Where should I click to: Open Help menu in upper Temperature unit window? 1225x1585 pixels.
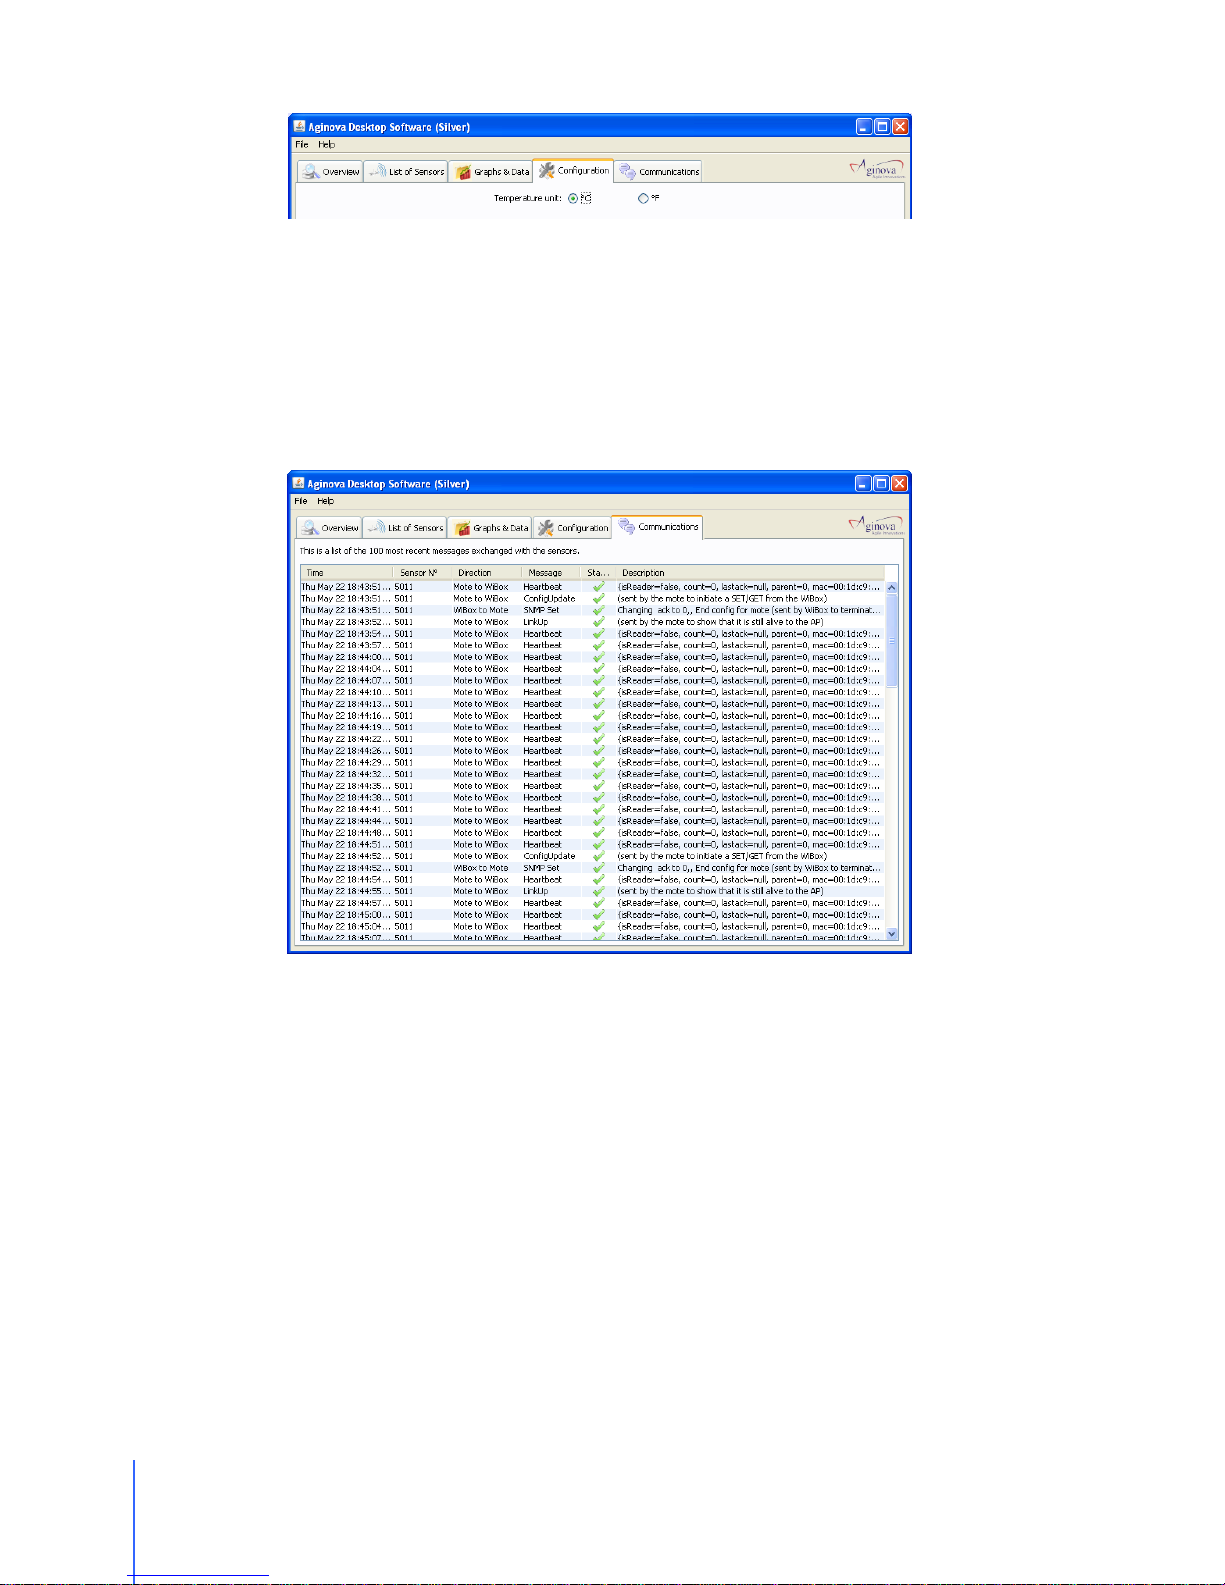pos(326,144)
